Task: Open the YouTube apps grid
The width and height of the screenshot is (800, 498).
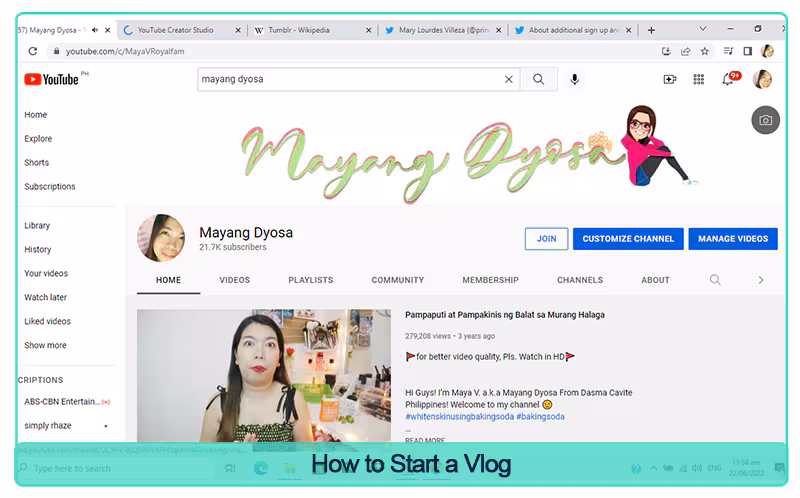Action: pyautogui.click(x=698, y=79)
